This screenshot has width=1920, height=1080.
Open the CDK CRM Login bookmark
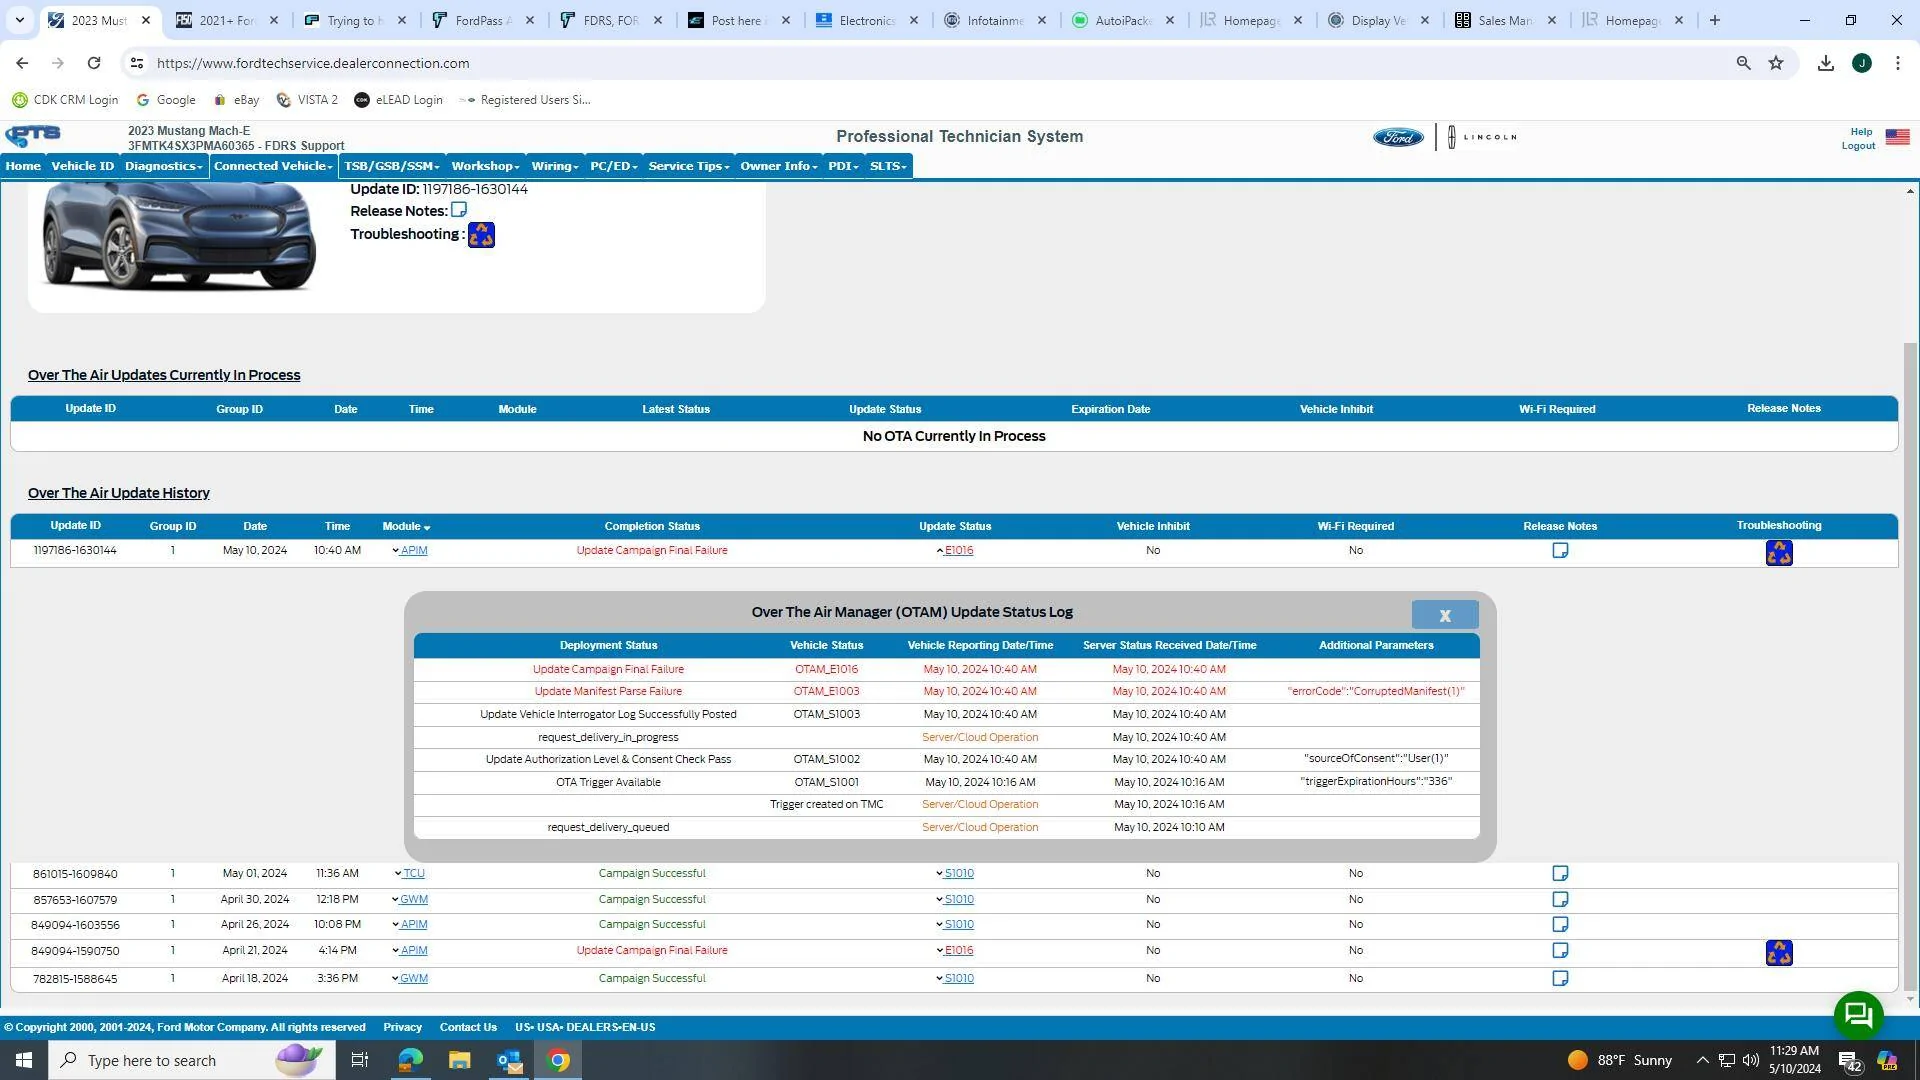(x=65, y=100)
